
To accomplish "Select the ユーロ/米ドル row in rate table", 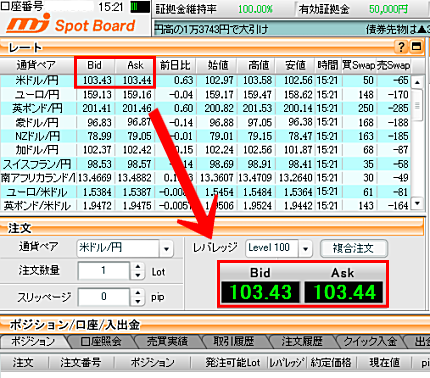I will tap(206, 192).
